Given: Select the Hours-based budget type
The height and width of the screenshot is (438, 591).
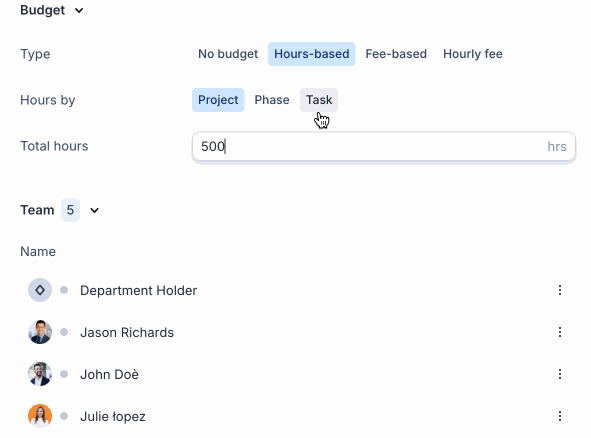Looking at the screenshot, I should point(312,54).
